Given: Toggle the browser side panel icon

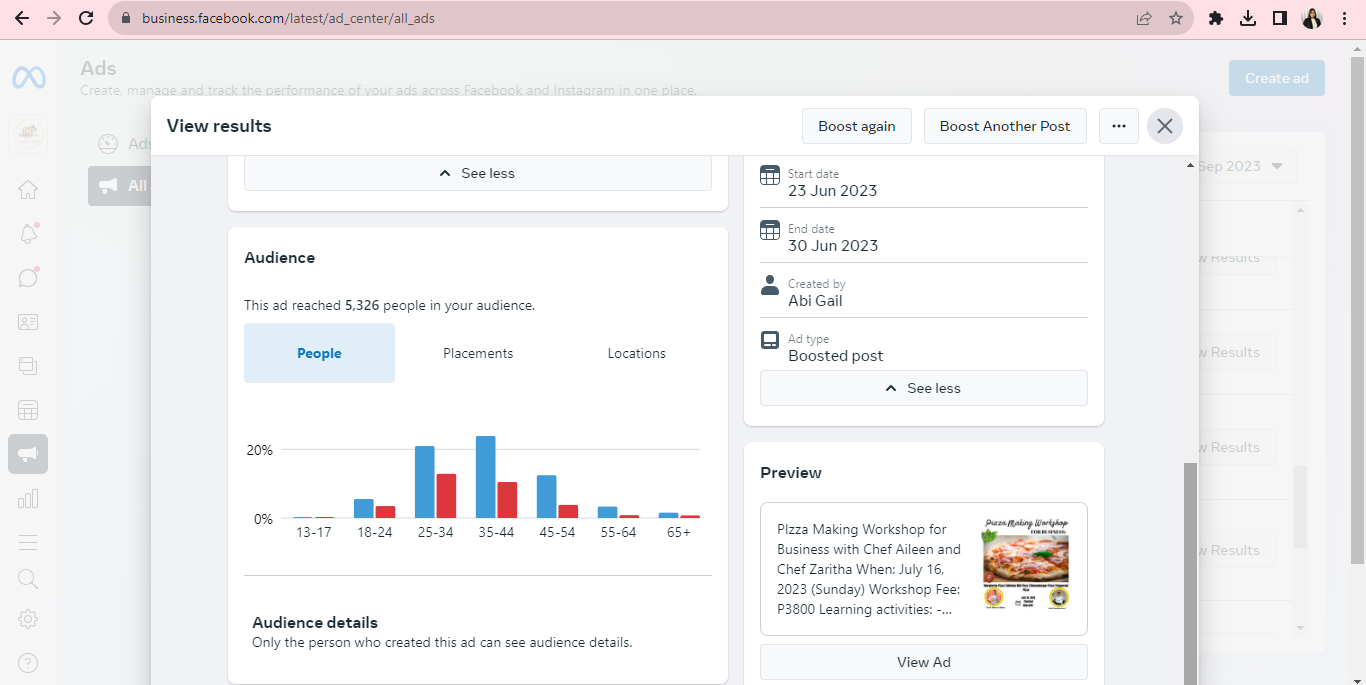Looking at the screenshot, I should [1279, 18].
